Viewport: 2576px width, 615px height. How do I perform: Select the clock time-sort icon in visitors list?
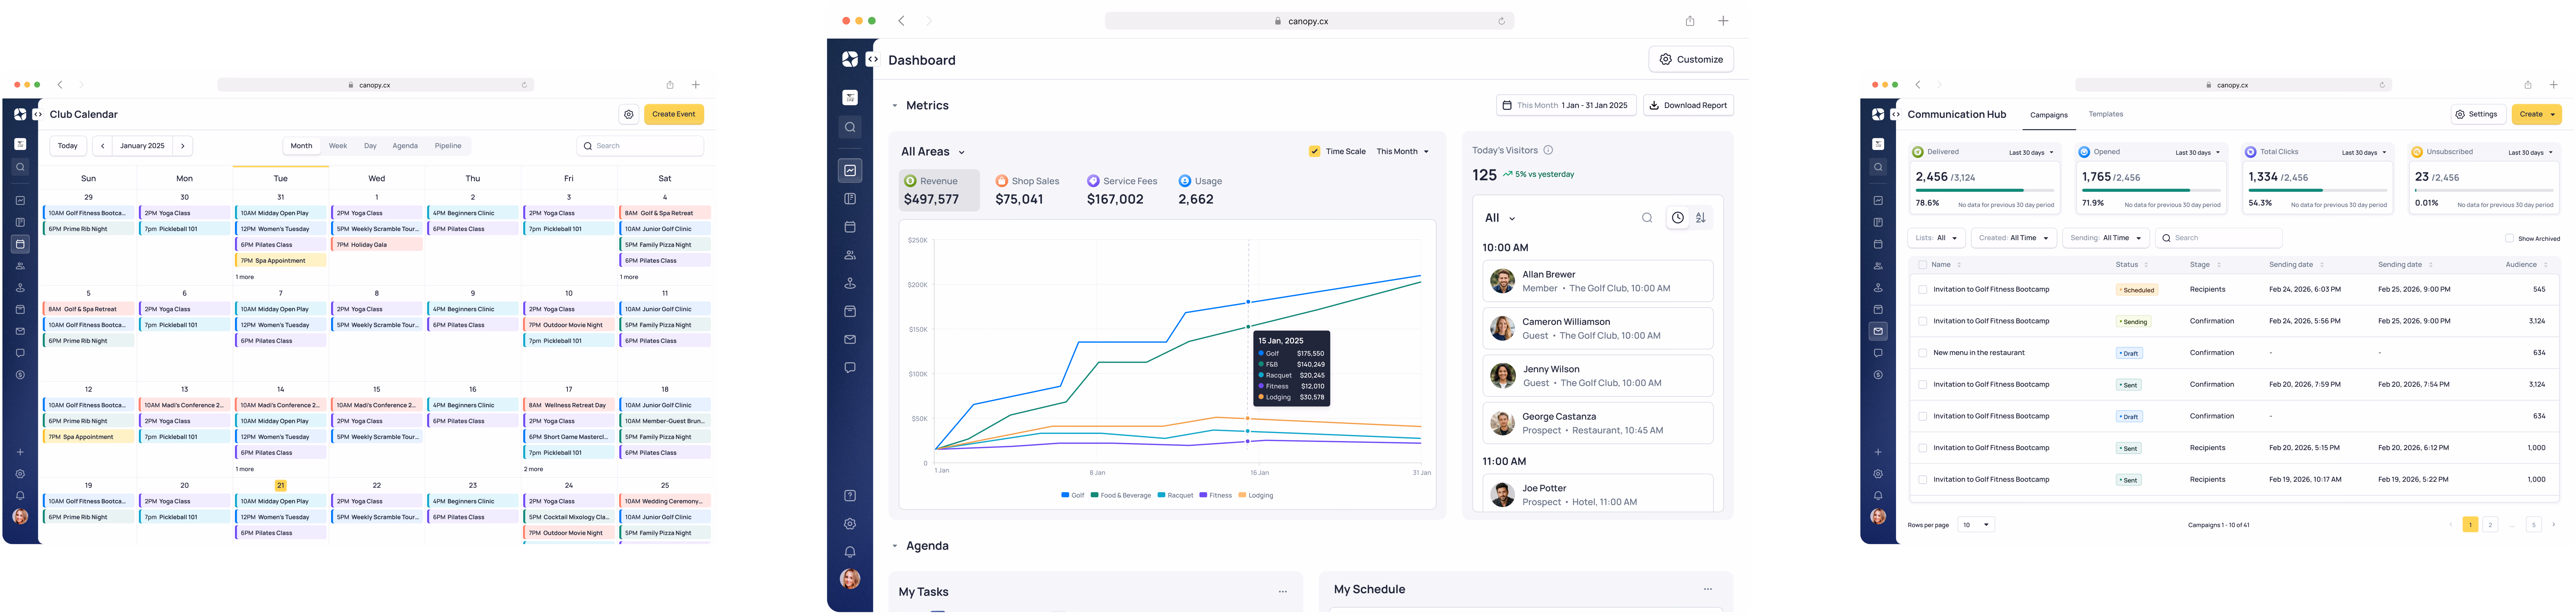(x=1678, y=218)
